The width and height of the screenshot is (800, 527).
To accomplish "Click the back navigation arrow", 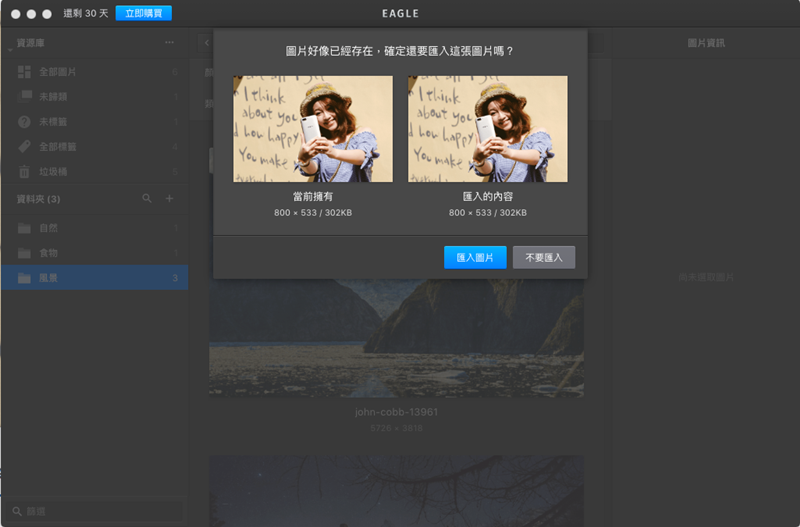I will [x=206, y=43].
